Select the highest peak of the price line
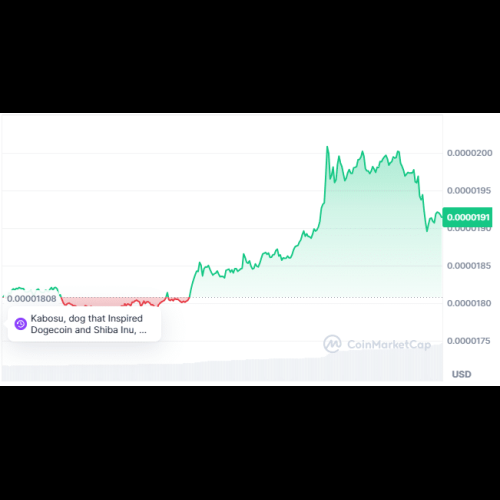This screenshot has width=500, height=500. pos(327,147)
